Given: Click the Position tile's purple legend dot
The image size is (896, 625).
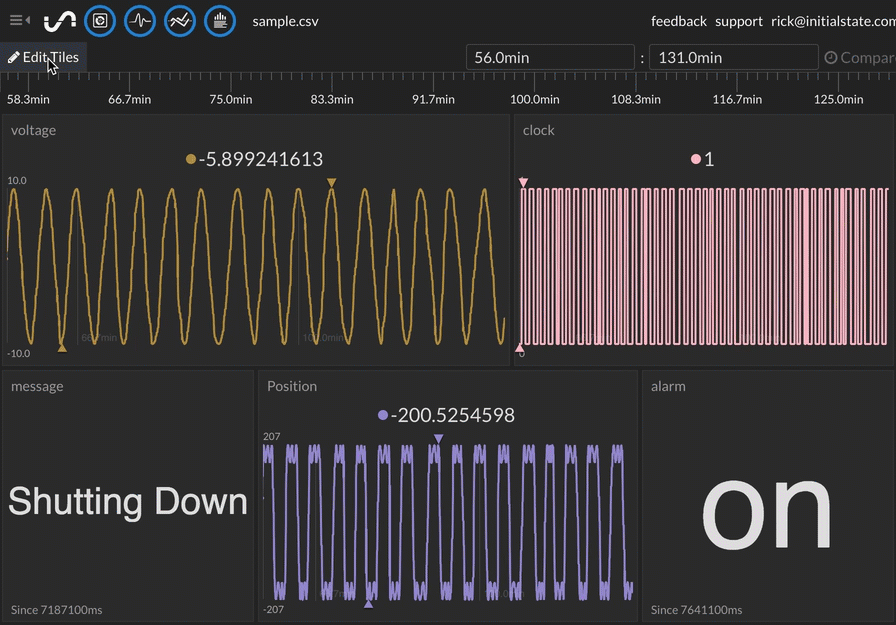Looking at the screenshot, I should coord(383,415).
